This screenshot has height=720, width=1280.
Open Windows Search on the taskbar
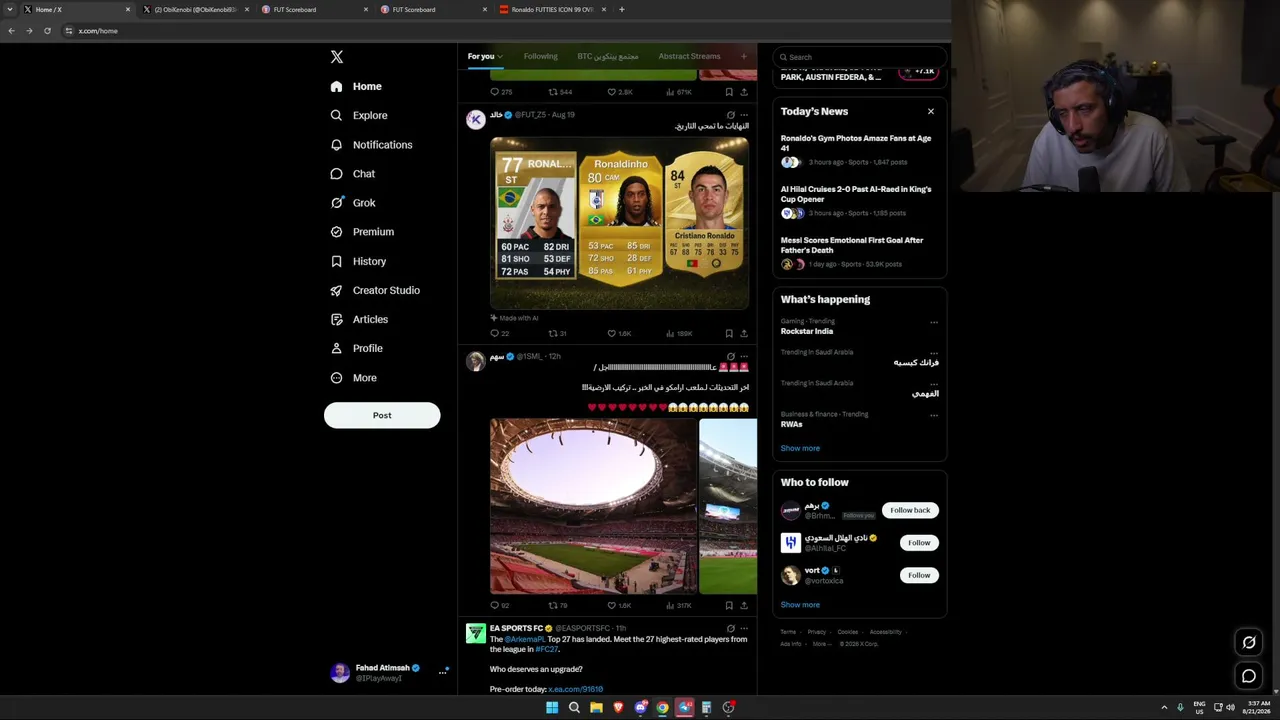[574, 708]
